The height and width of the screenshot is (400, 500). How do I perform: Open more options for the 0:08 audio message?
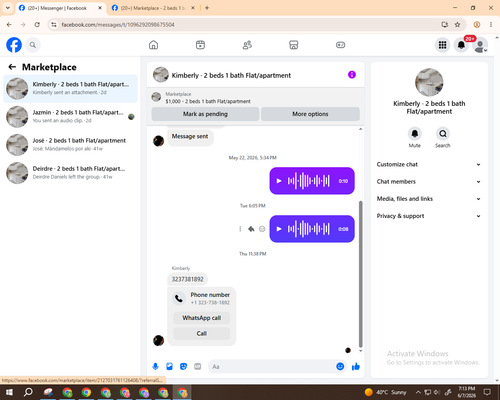[240, 229]
